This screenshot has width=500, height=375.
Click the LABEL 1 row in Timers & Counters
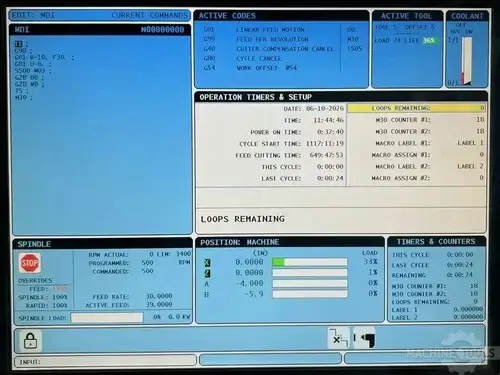[x=437, y=310]
